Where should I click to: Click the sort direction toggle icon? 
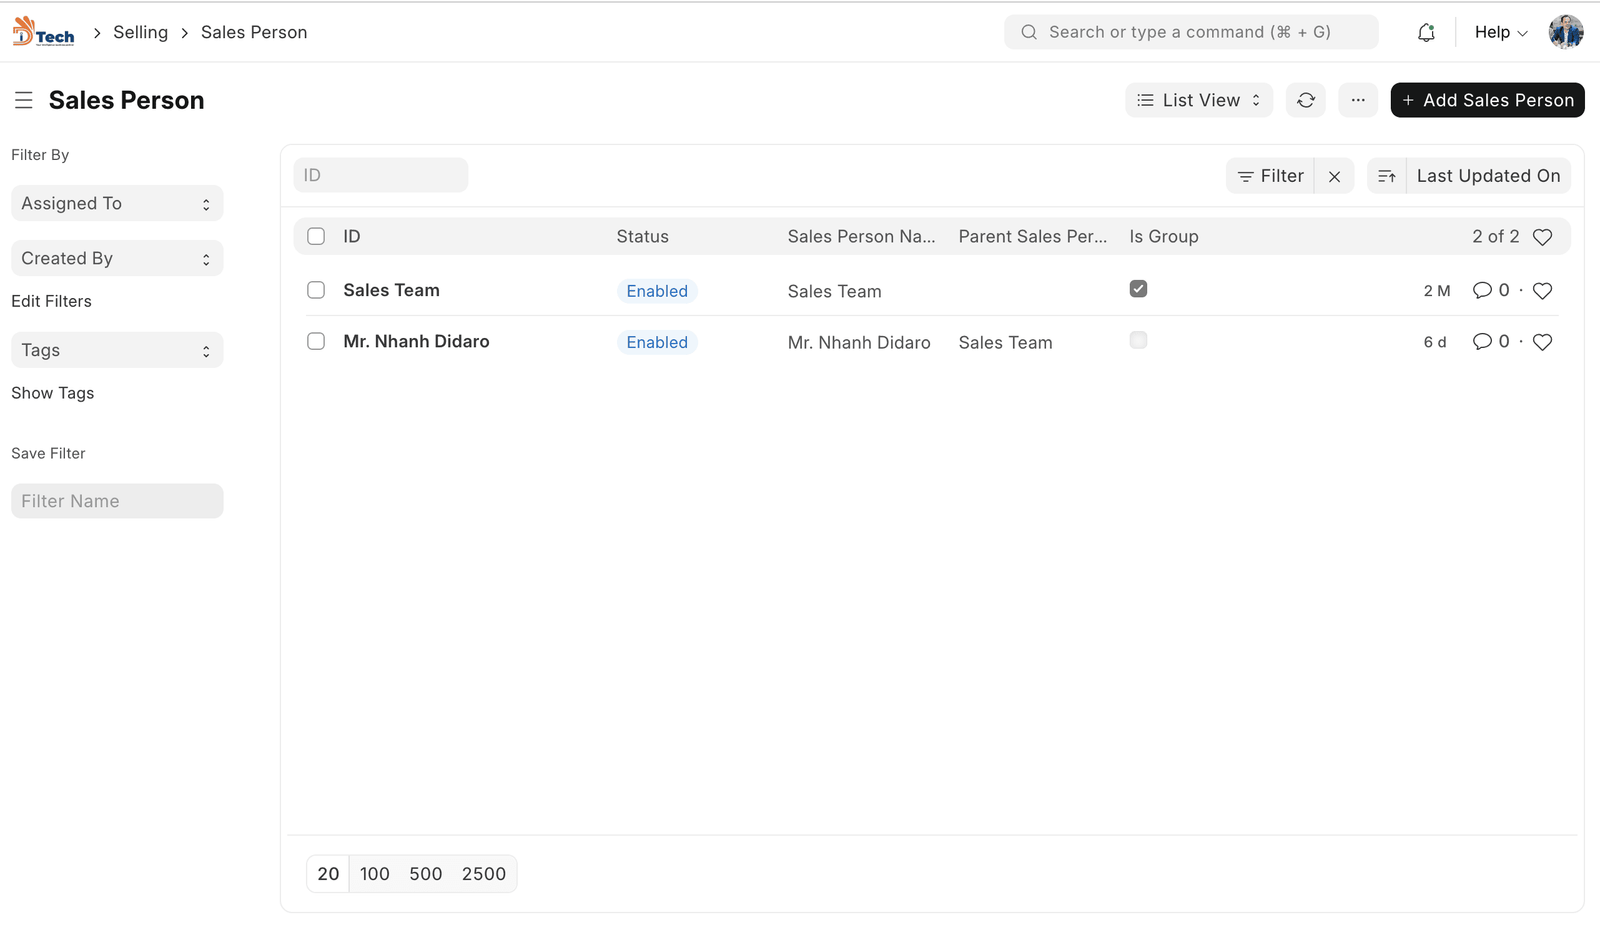[x=1387, y=176]
